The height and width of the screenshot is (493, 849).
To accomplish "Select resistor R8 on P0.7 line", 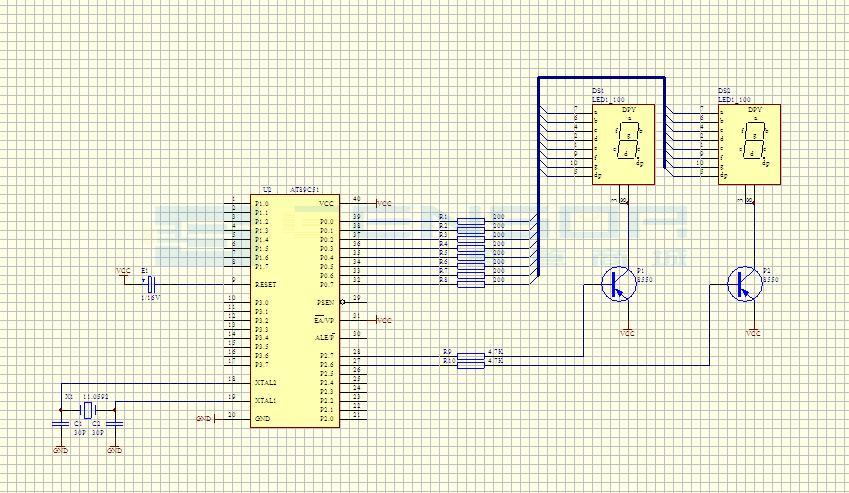I will tap(471, 284).
